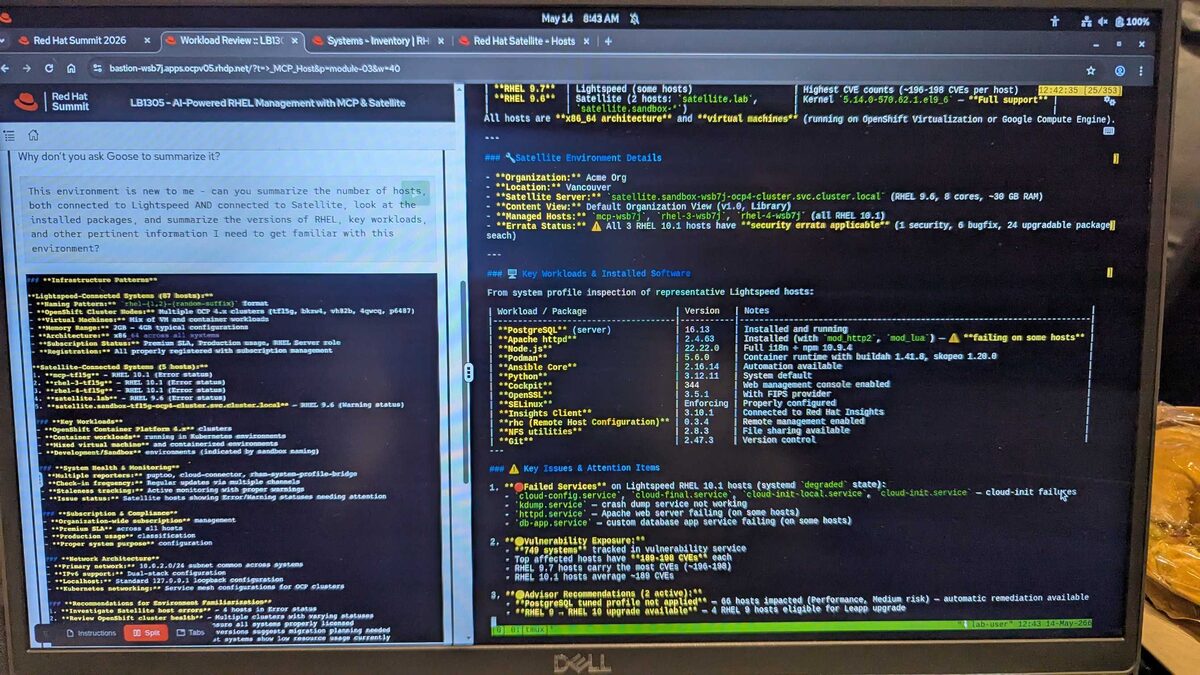Image resolution: width=1200 pixels, height=675 pixels.
Task: Open the new tab plus button
Action: (608, 41)
